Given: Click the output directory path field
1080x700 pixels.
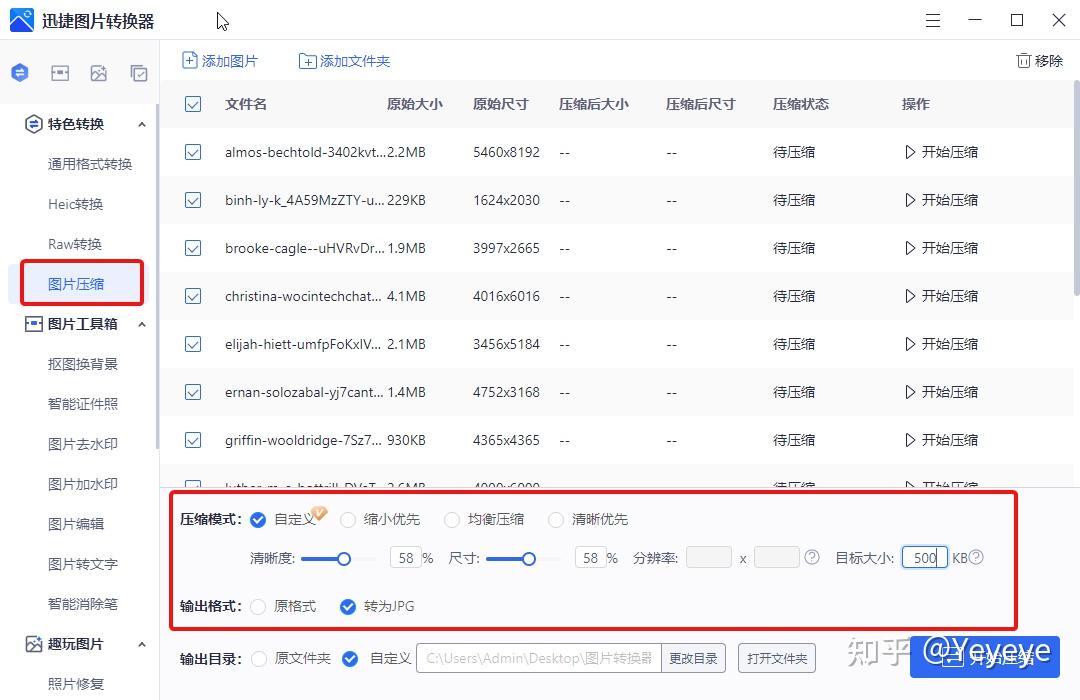Looking at the screenshot, I should pos(539,658).
